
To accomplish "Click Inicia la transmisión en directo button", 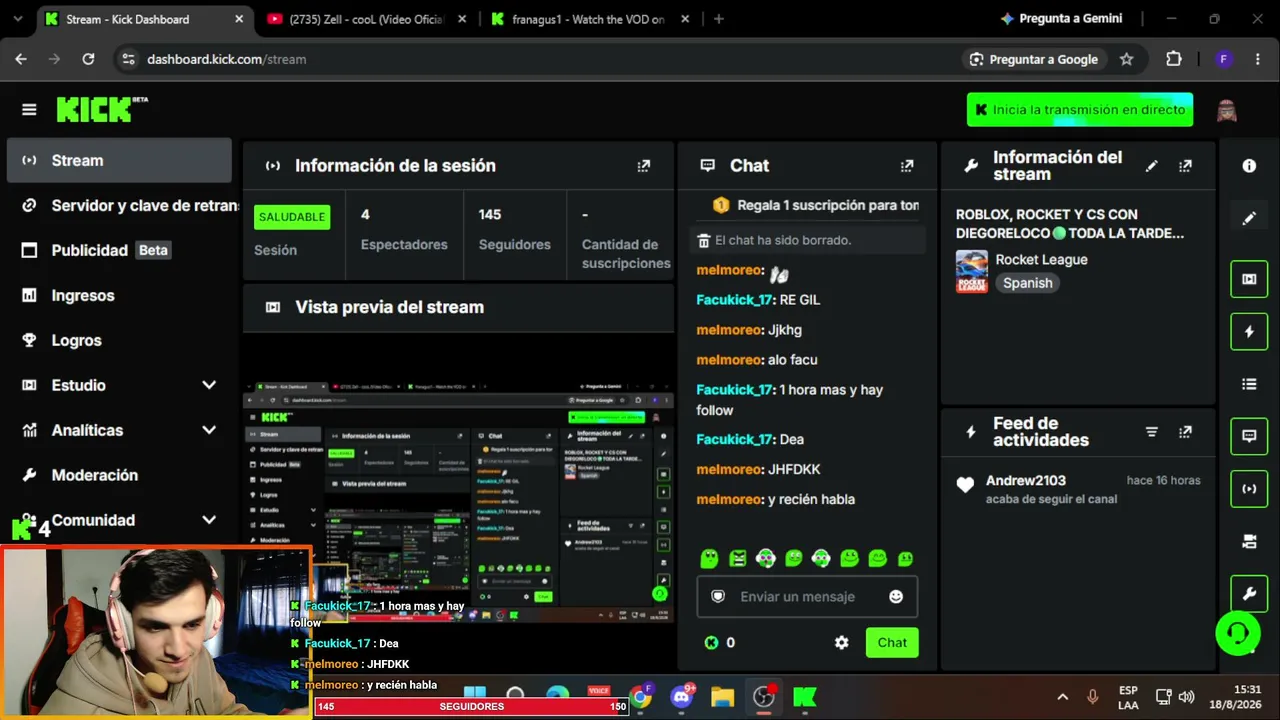I will [1080, 110].
